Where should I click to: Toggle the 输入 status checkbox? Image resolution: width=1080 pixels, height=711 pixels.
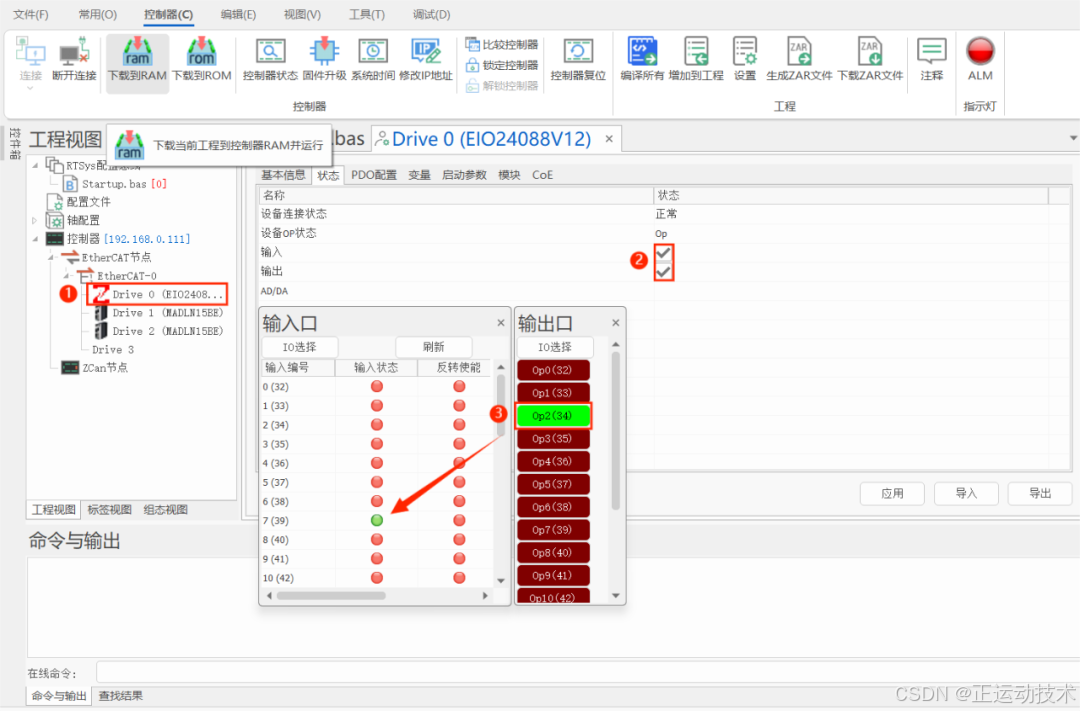click(x=664, y=252)
